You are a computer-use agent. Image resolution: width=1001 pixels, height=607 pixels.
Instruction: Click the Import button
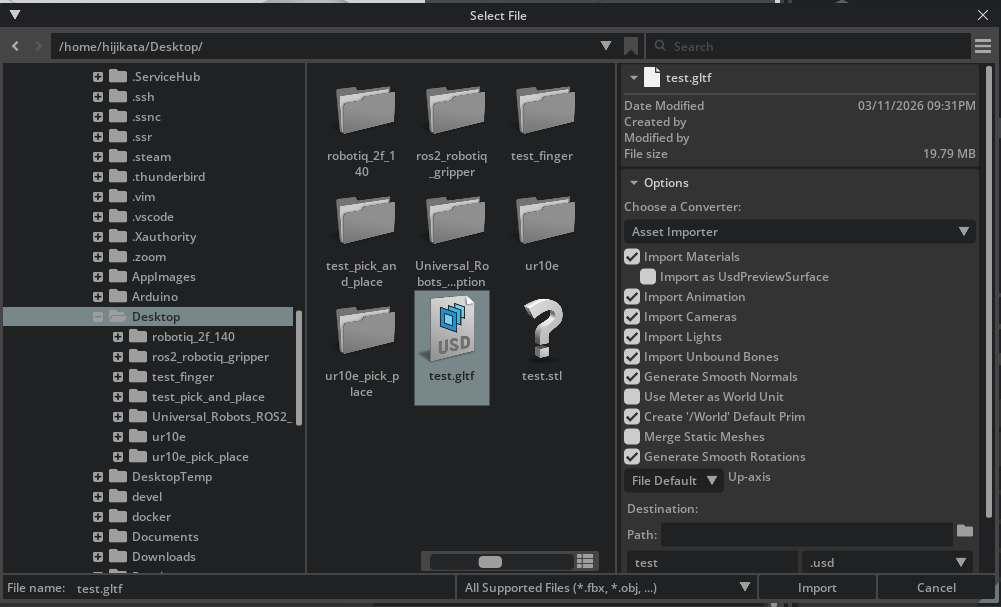pos(817,587)
